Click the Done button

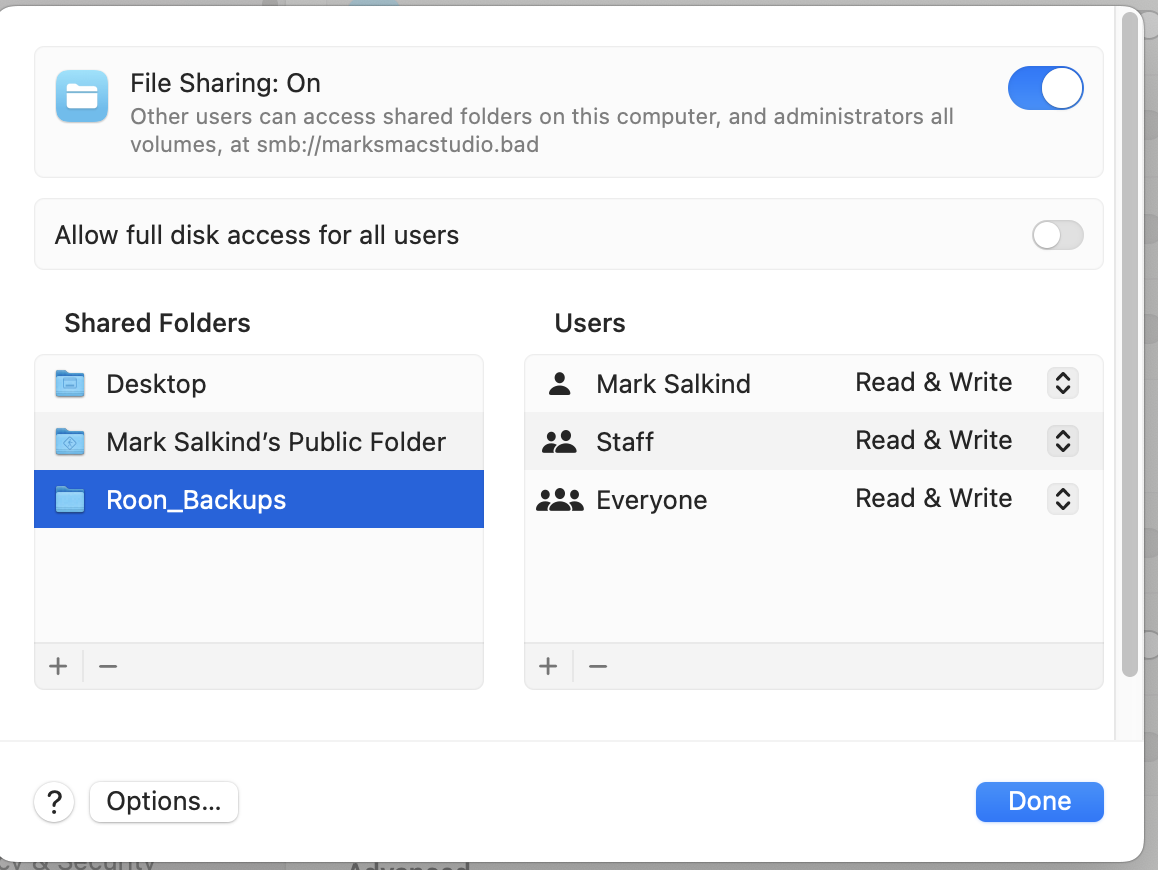(x=1039, y=801)
